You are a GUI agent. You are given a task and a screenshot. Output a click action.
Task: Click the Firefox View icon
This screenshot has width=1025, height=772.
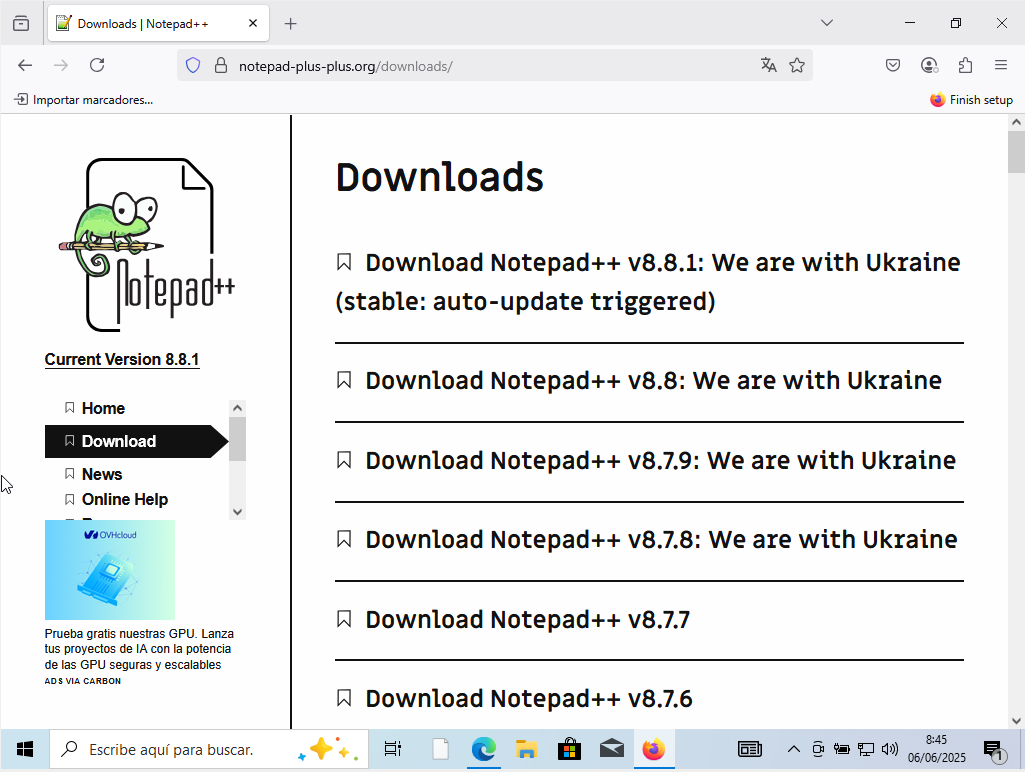[x=21, y=24]
